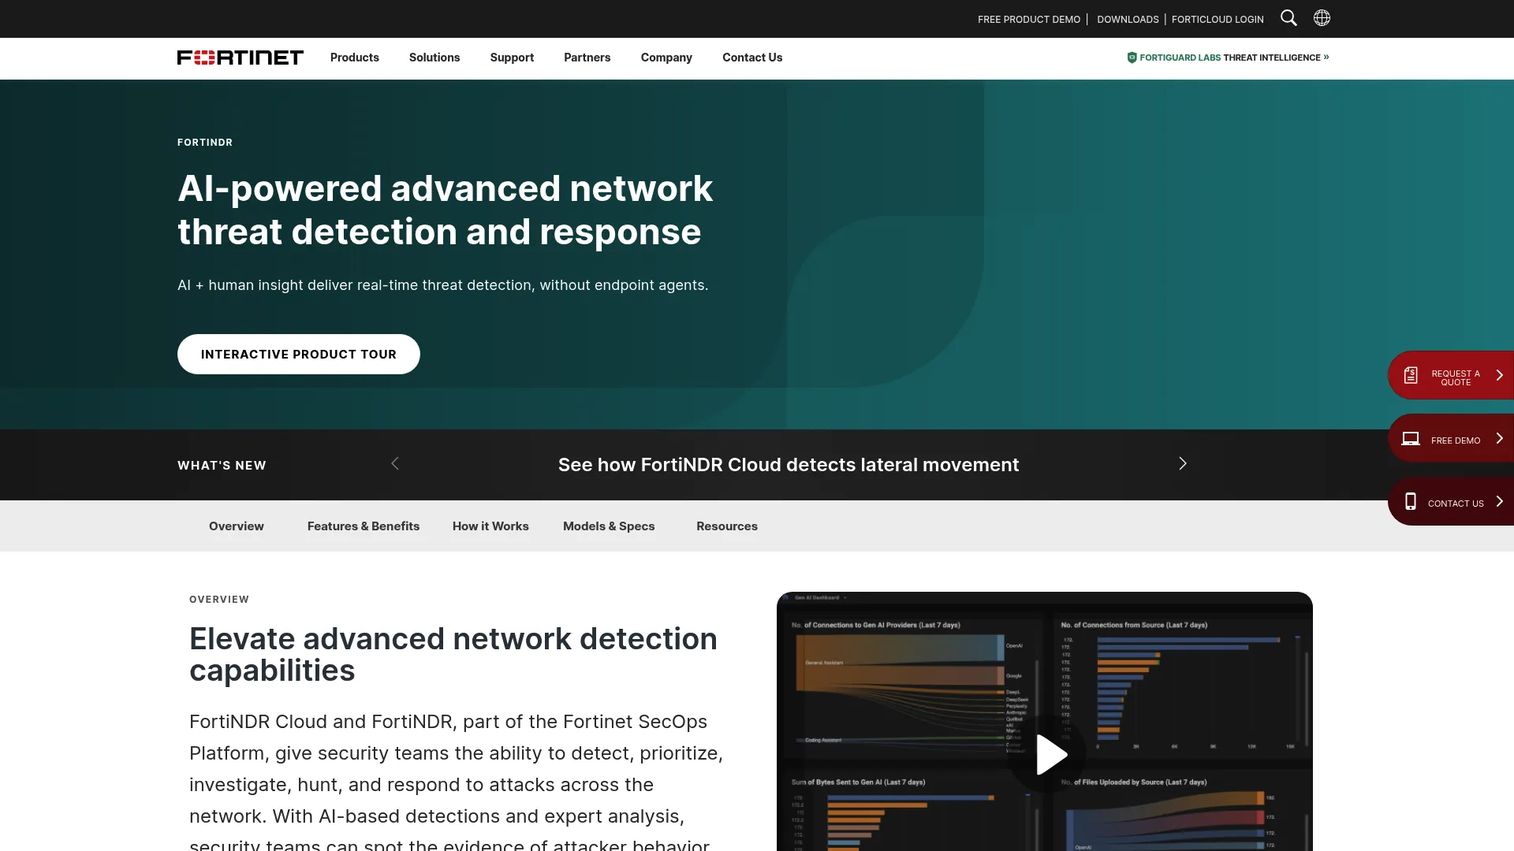
Task: Click the Fortinet logo
Action: (240, 58)
